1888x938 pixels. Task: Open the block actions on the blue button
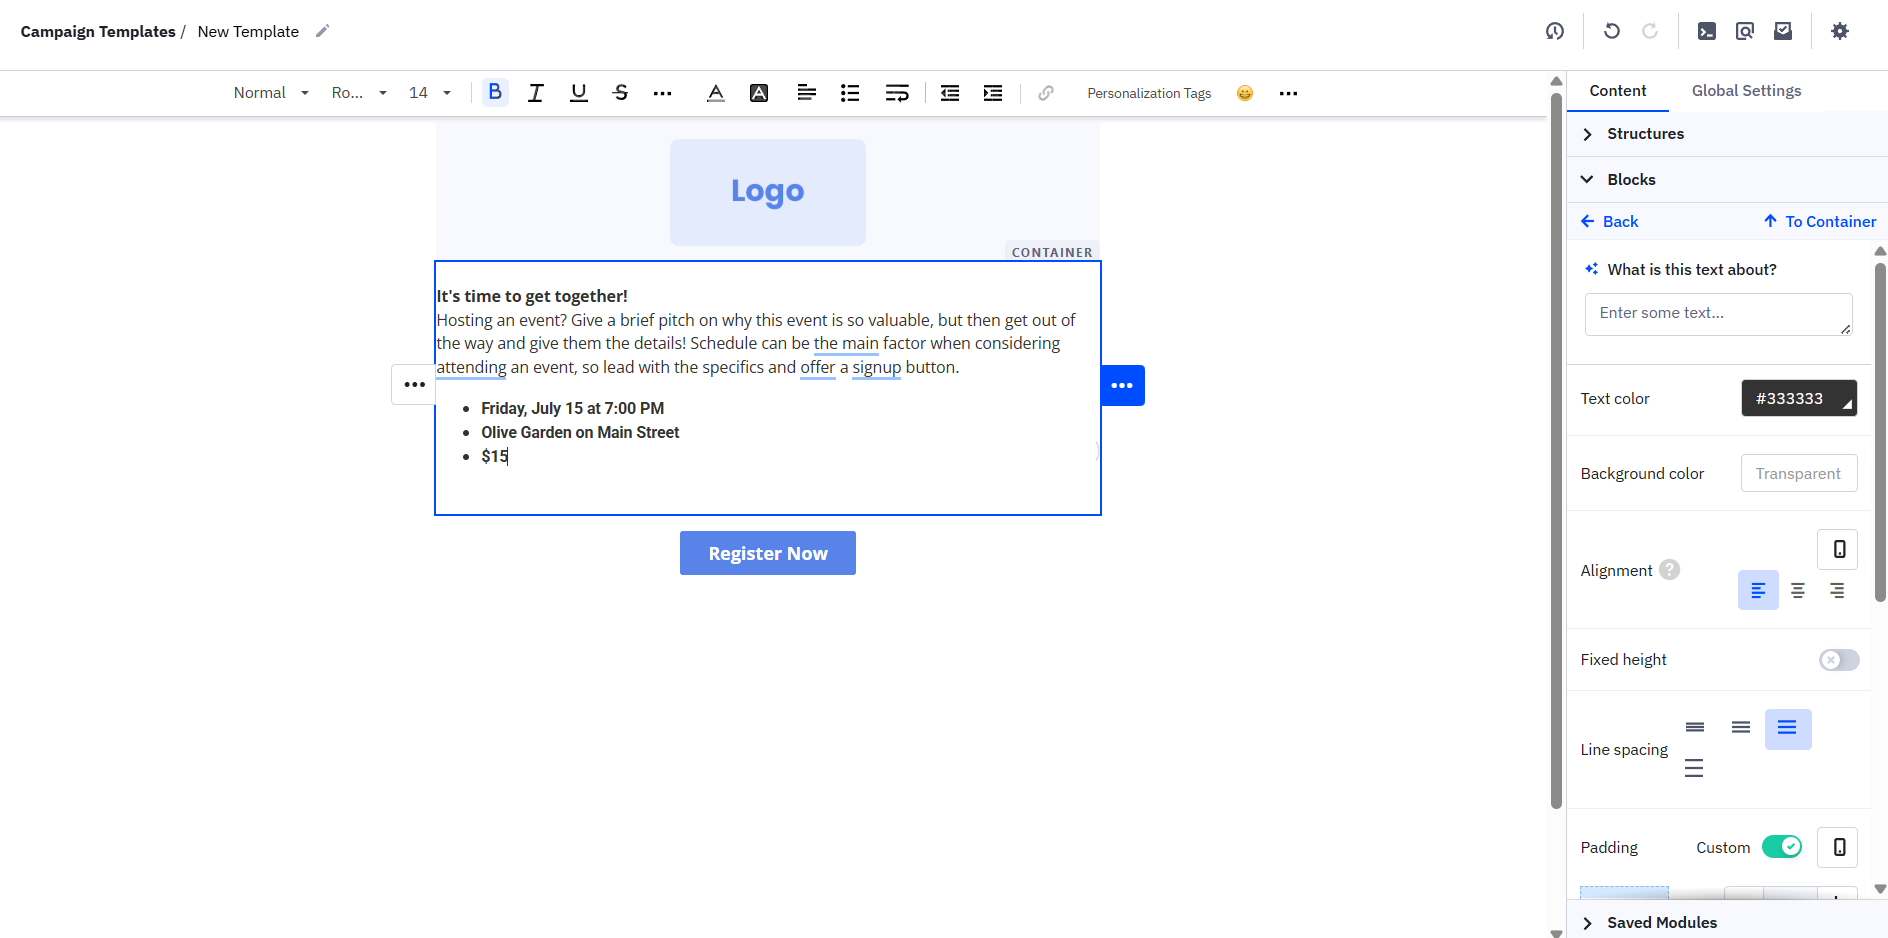[x=1122, y=385]
